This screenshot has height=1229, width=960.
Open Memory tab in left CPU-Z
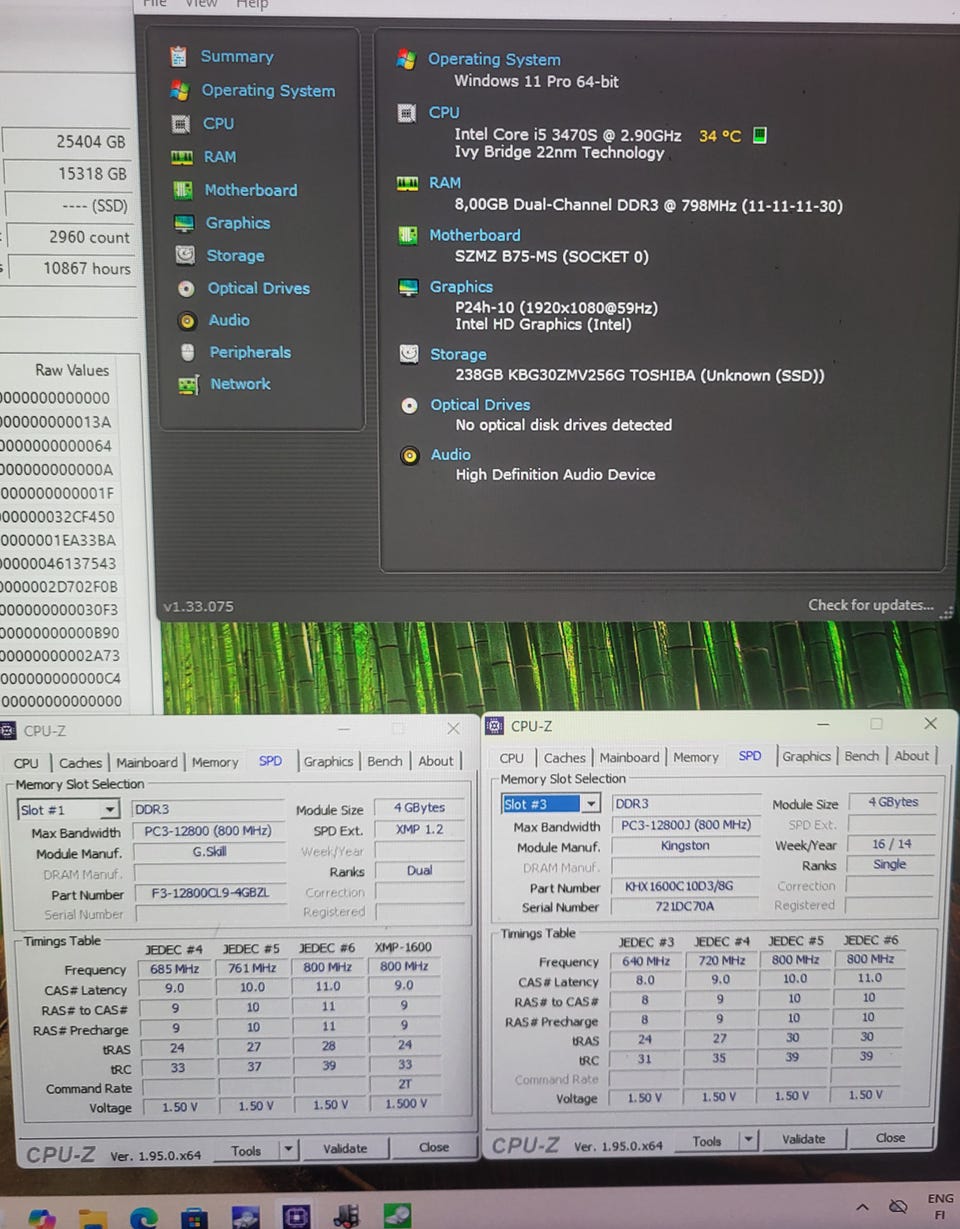pyautogui.click(x=215, y=762)
